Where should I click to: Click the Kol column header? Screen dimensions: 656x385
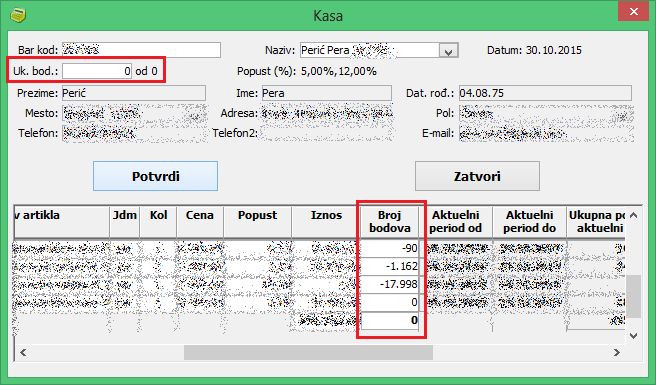tap(158, 222)
